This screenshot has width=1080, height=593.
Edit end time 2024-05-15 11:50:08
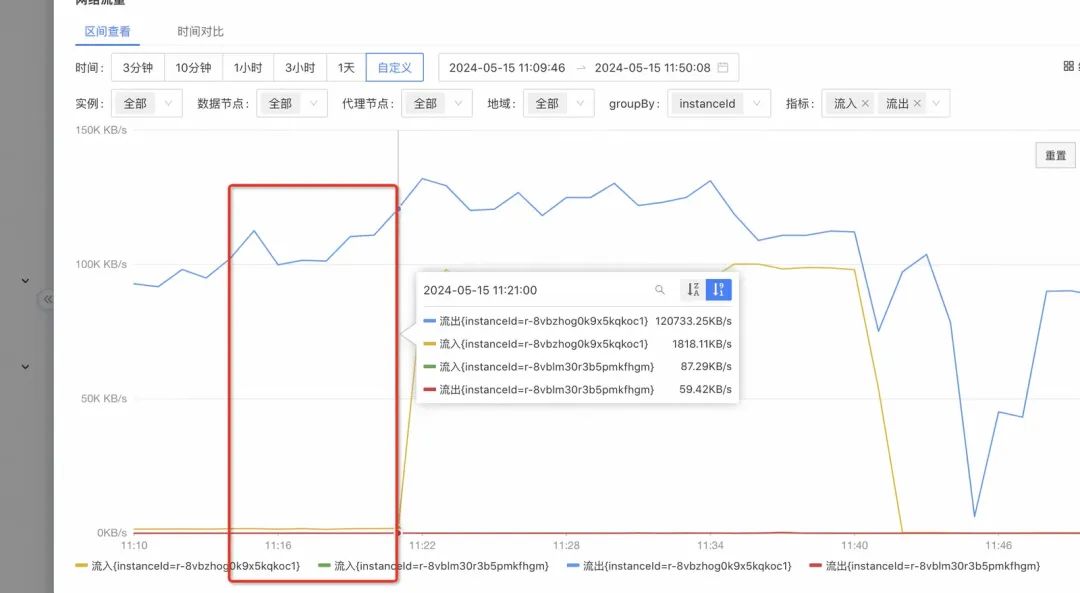[652, 67]
